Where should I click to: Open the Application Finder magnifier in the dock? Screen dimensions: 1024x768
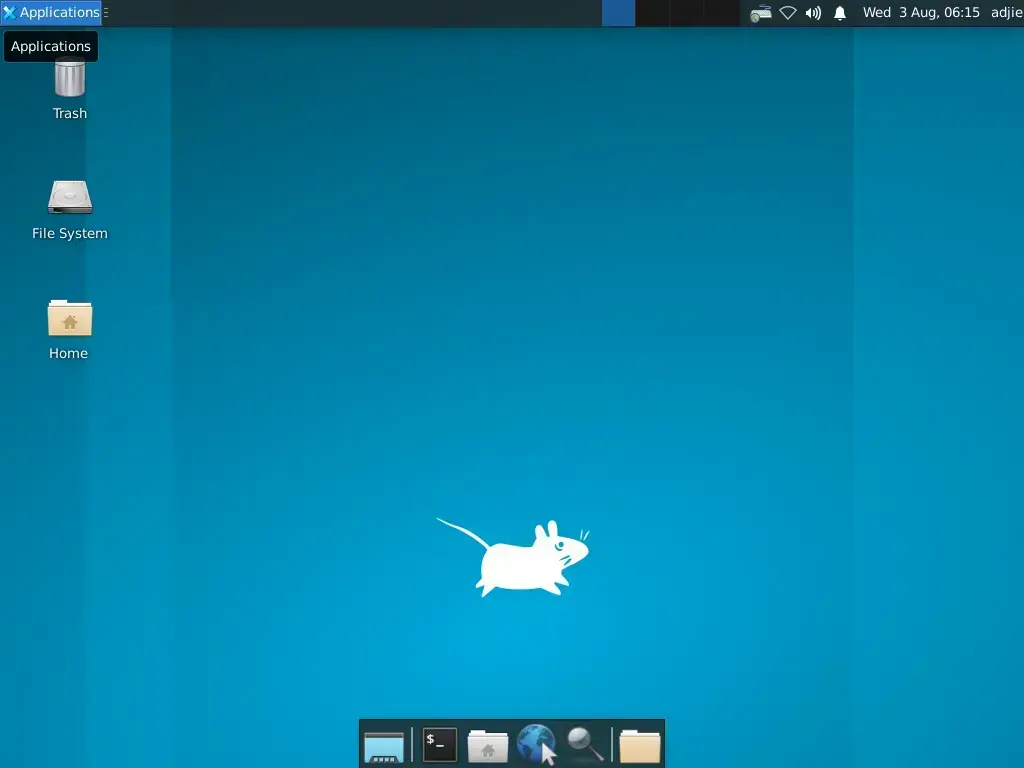point(585,744)
